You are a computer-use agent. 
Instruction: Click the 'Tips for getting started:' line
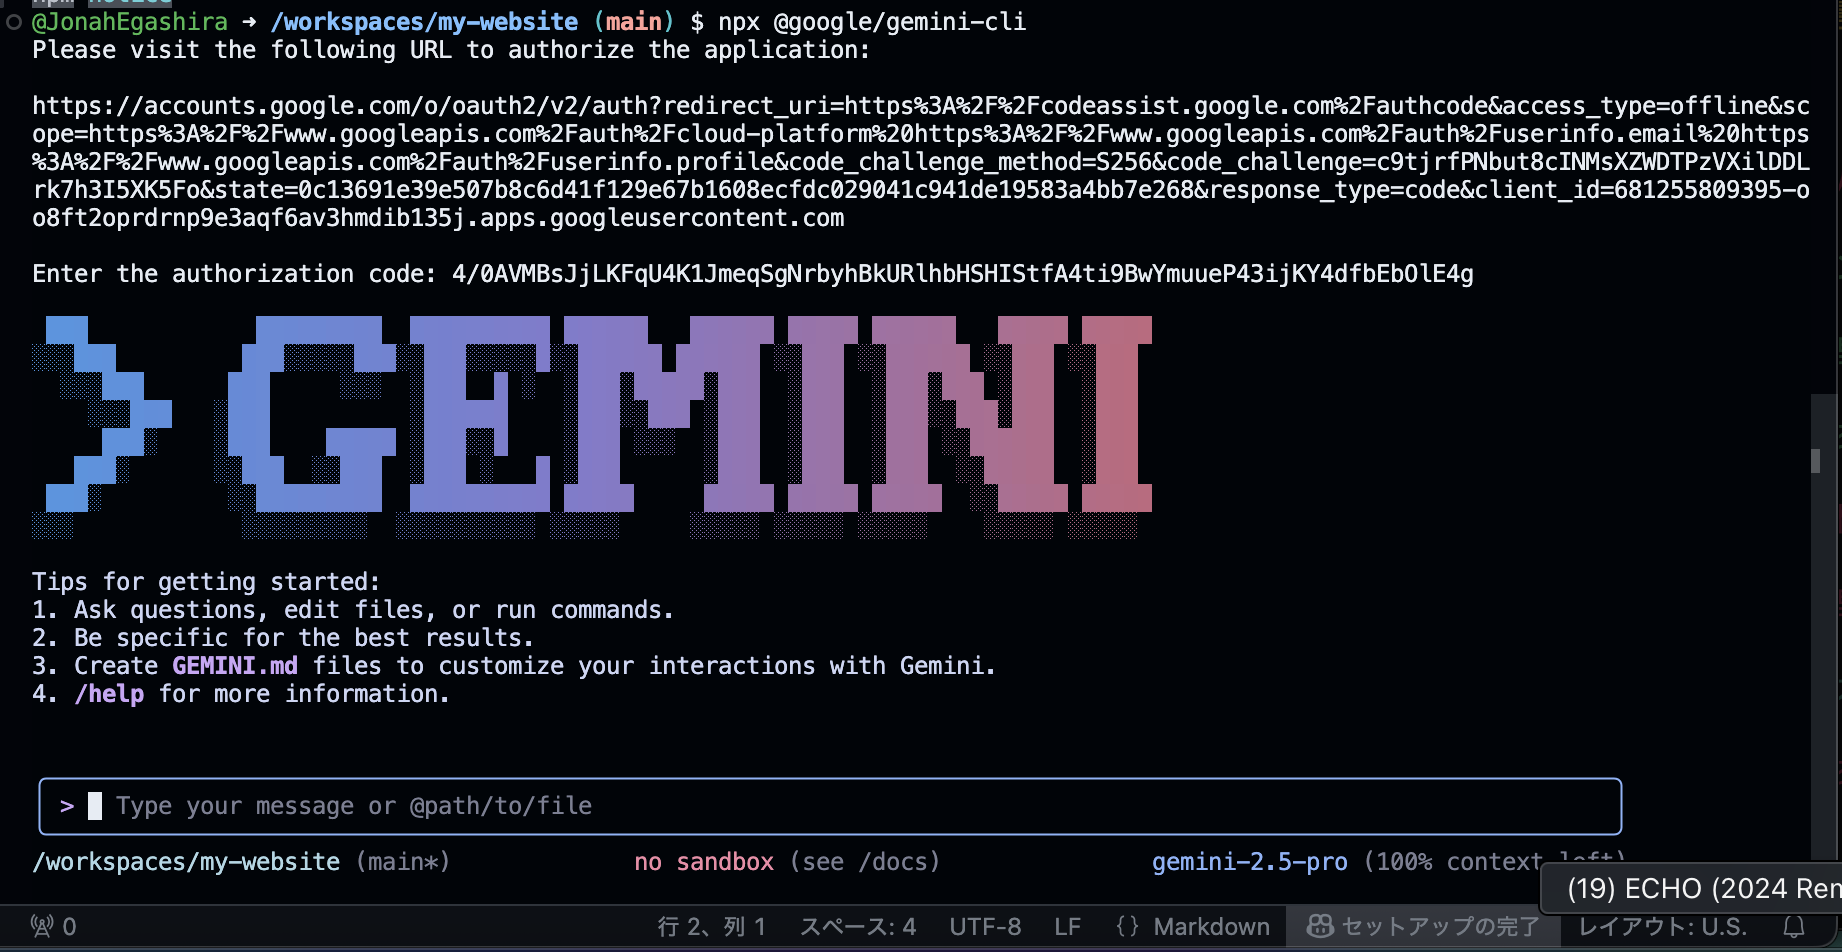pyautogui.click(x=206, y=582)
